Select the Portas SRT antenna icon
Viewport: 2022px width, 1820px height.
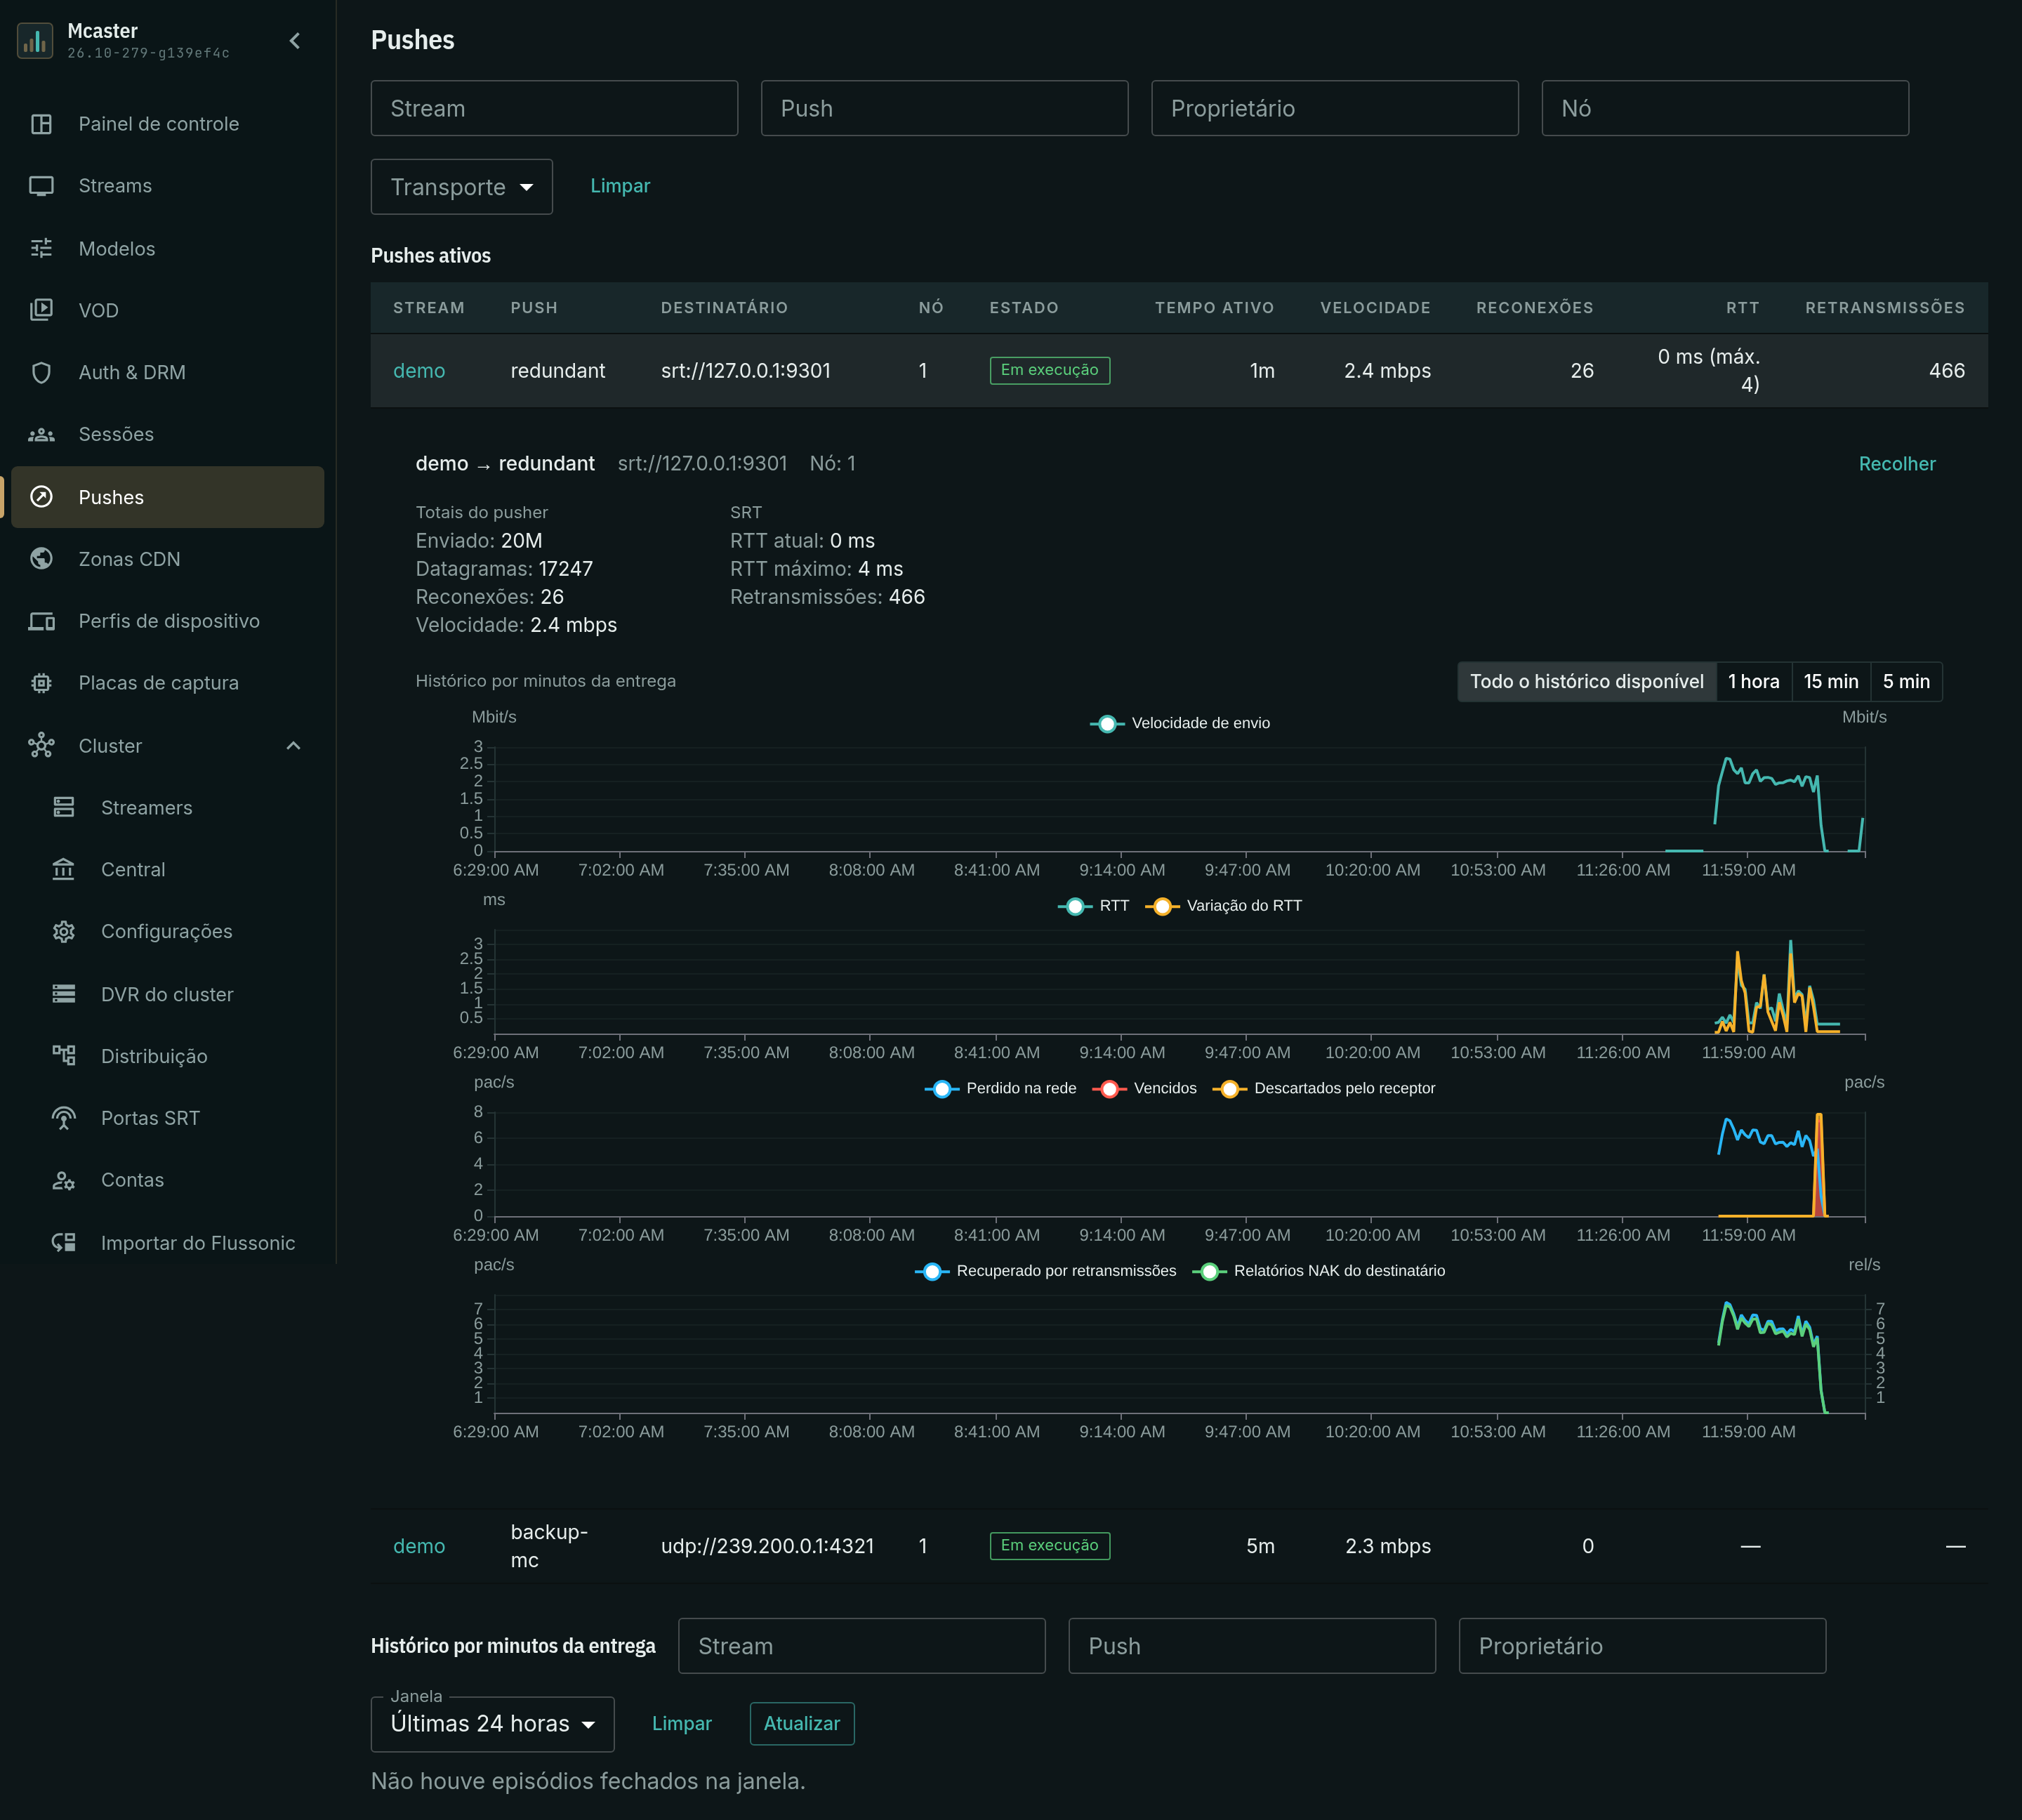pos(64,1118)
